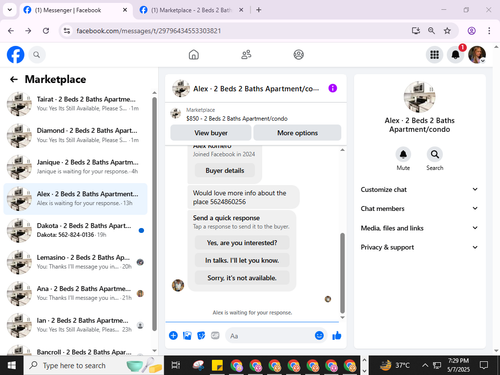The width and height of the screenshot is (500, 375).
Task: Open a new browser tab
Action: [258, 10]
